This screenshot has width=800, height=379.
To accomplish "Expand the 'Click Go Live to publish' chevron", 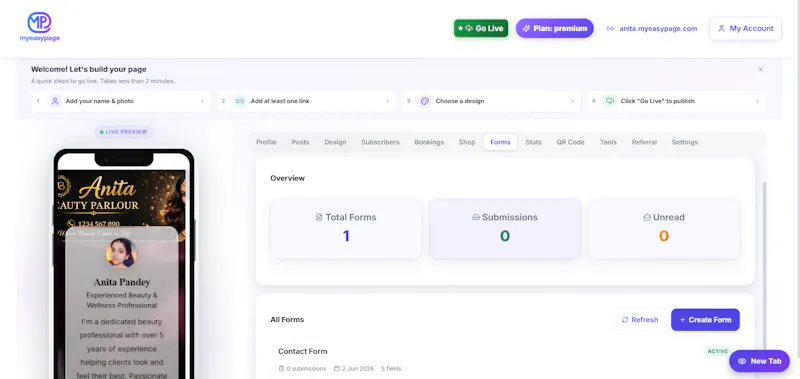I will click(x=757, y=101).
